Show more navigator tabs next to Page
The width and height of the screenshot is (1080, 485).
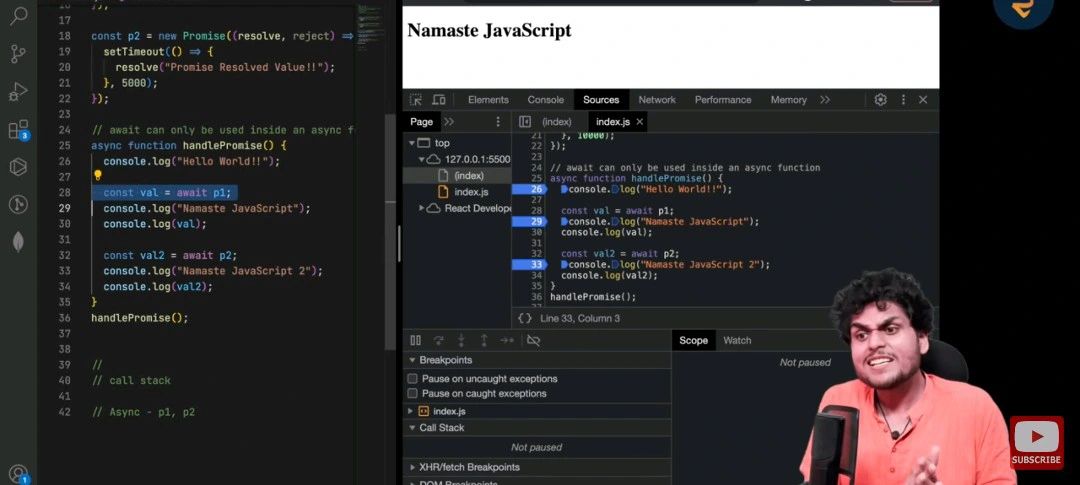tap(449, 122)
